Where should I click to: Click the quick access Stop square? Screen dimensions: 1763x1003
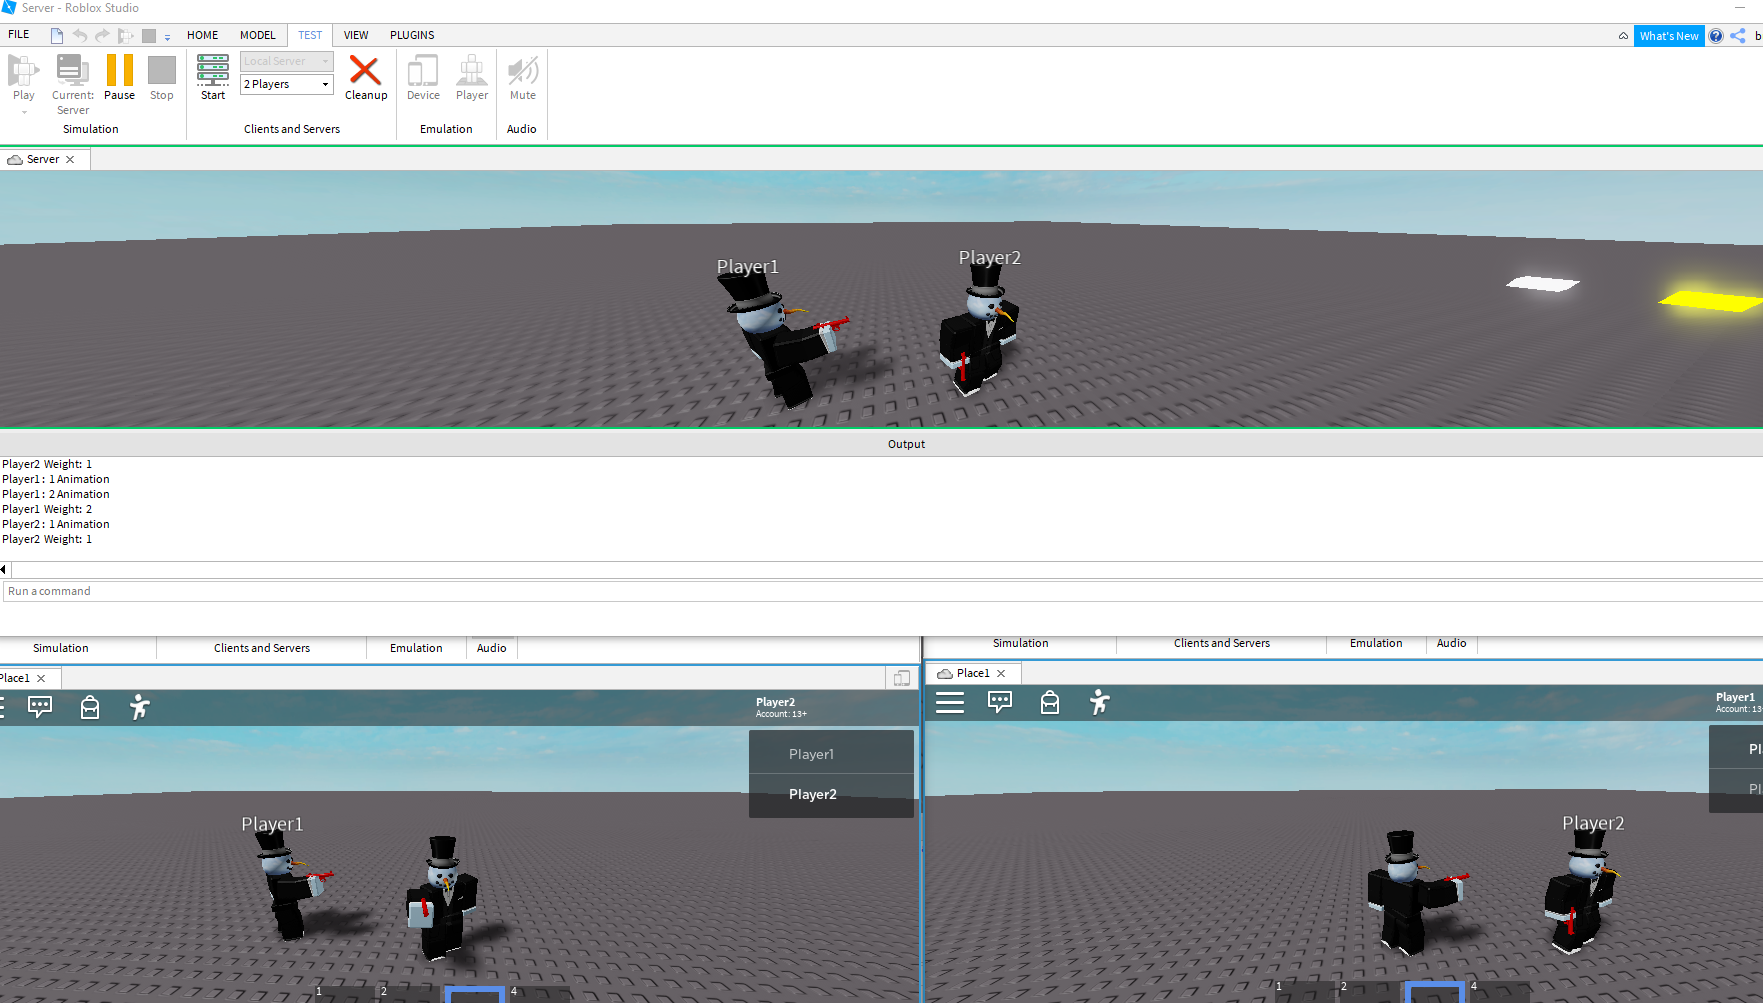point(149,36)
